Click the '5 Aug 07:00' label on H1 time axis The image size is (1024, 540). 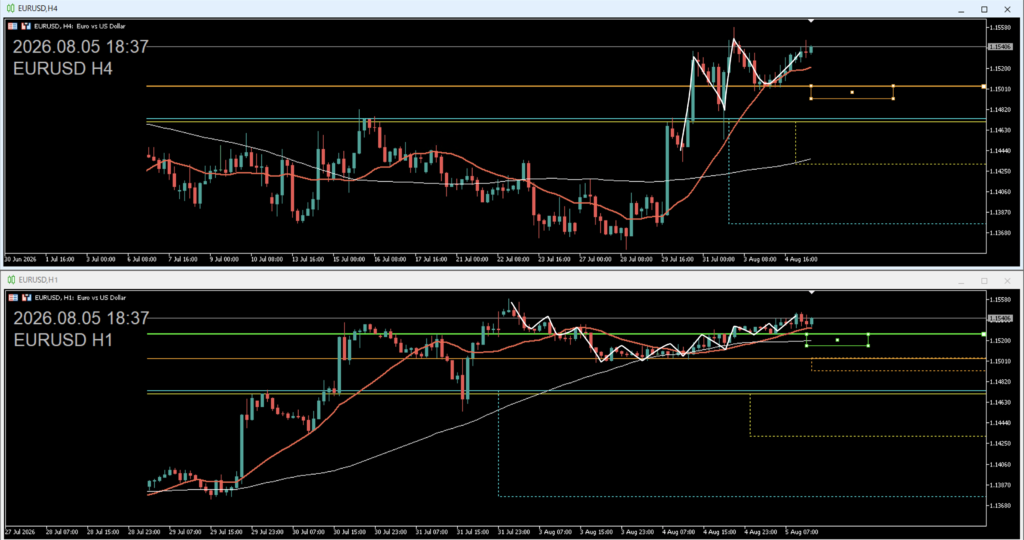pyautogui.click(x=801, y=532)
